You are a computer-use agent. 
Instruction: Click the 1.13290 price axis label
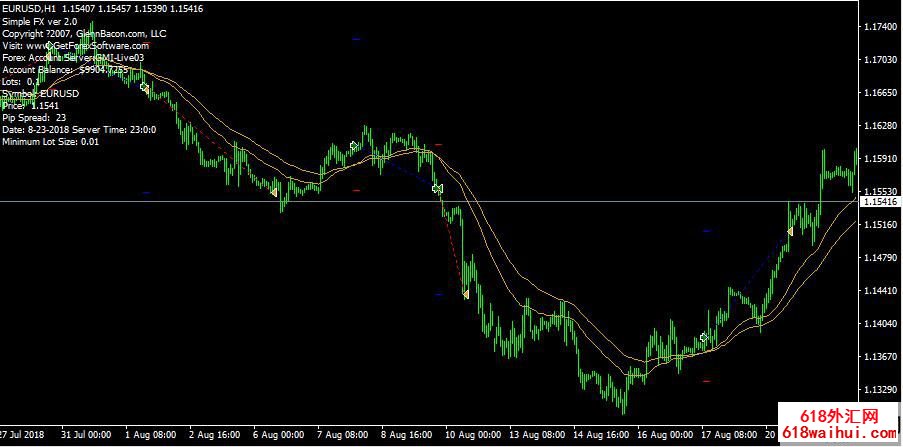(x=880, y=389)
